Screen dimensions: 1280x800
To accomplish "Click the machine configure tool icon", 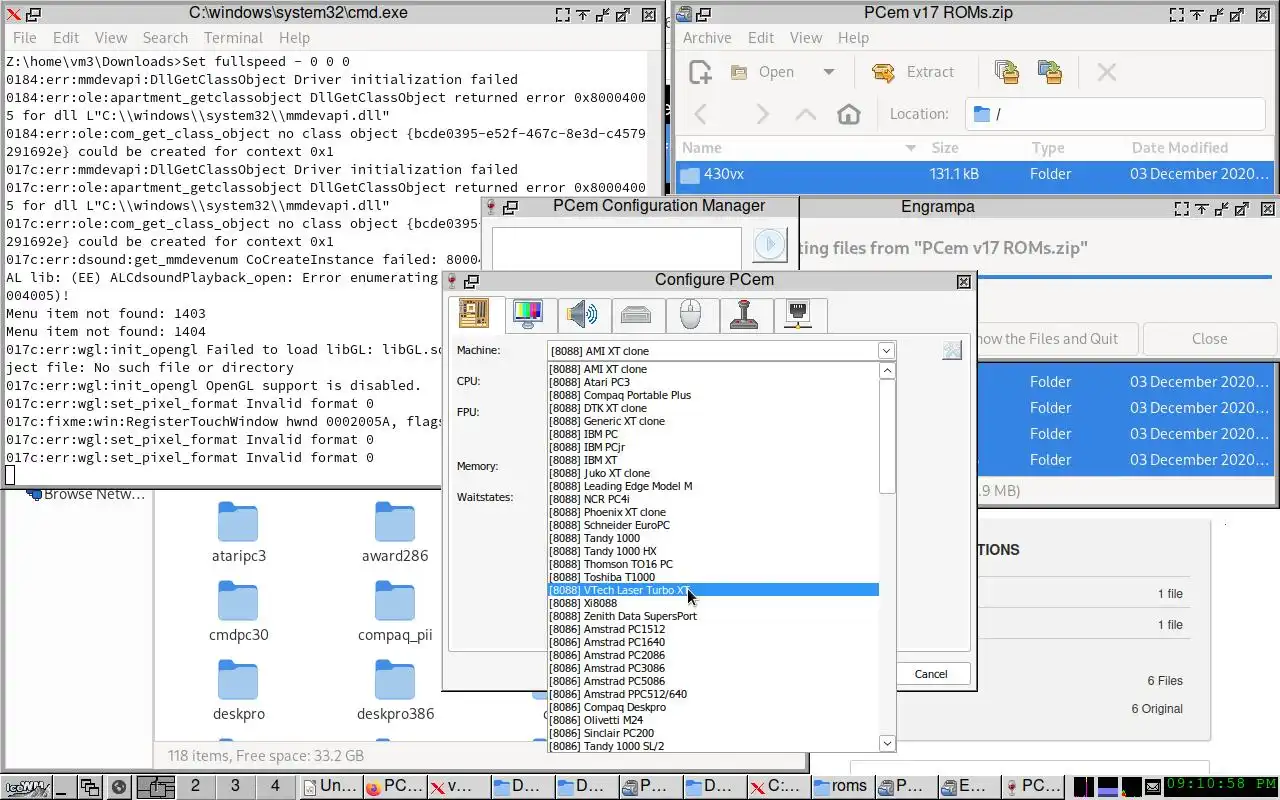I will 952,350.
